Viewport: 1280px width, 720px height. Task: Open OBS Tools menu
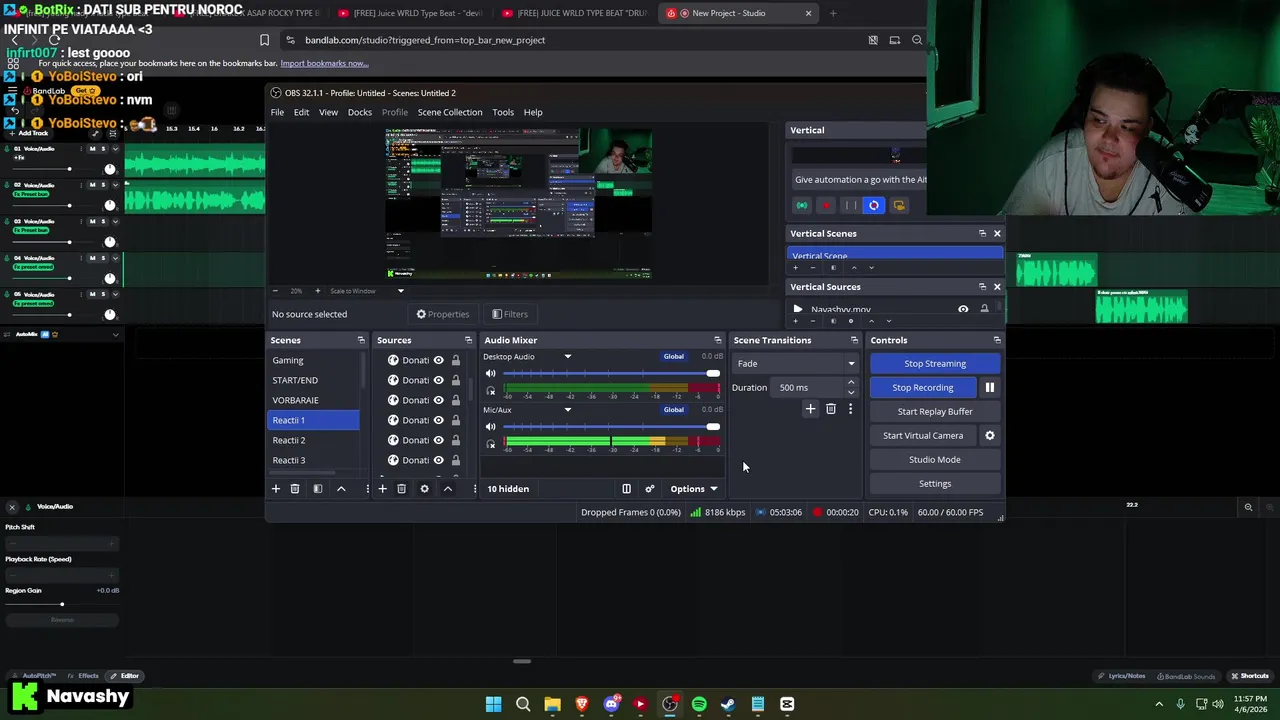pos(503,112)
